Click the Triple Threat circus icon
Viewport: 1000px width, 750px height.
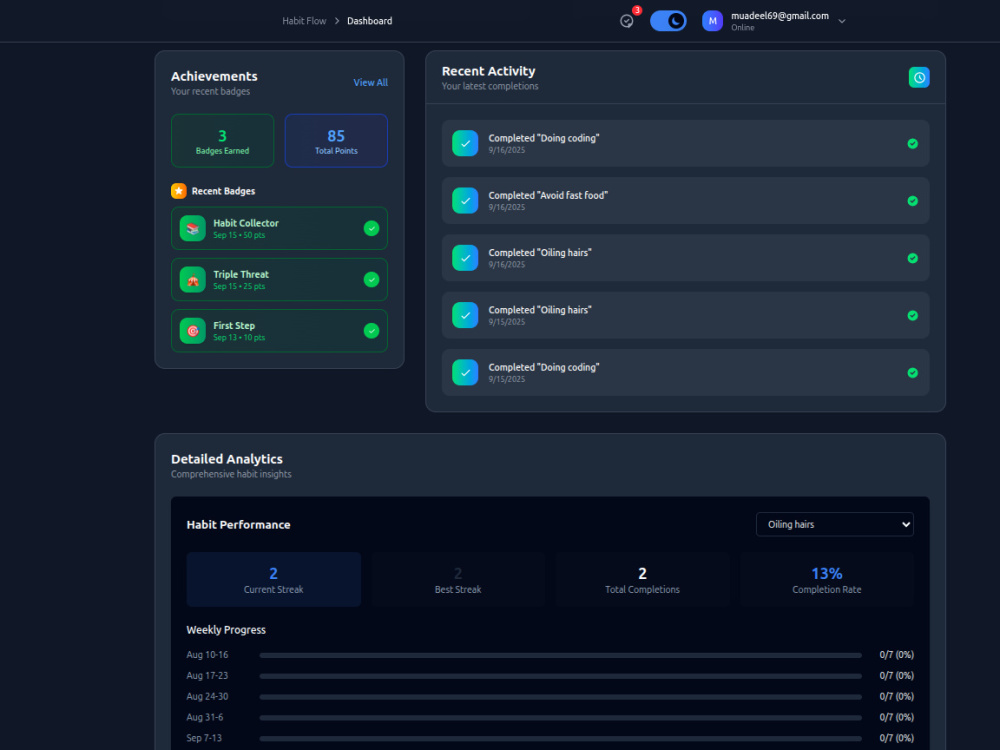193,279
